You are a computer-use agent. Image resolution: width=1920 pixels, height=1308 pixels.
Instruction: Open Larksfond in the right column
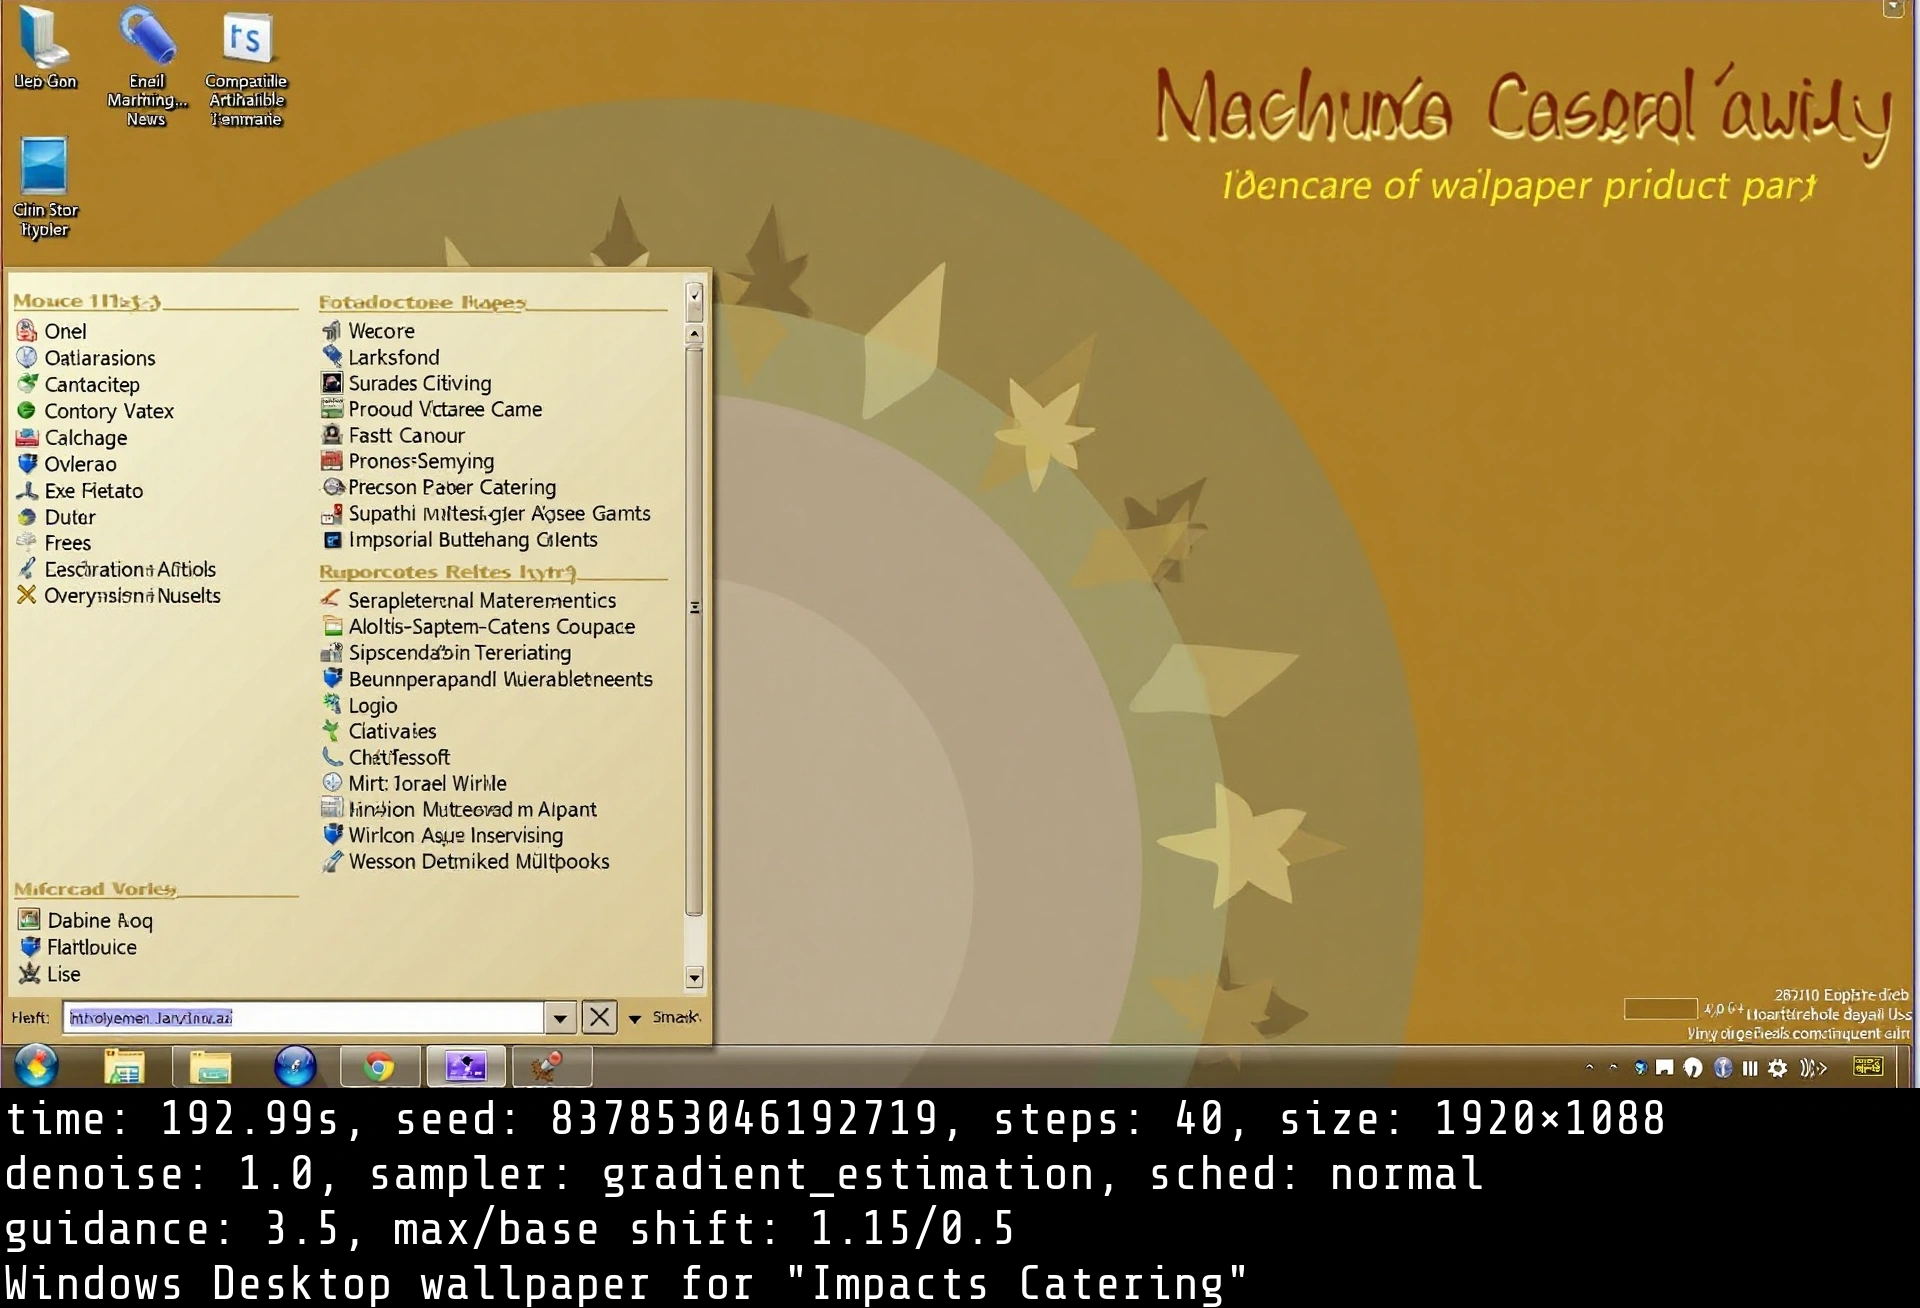coord(393,357)
